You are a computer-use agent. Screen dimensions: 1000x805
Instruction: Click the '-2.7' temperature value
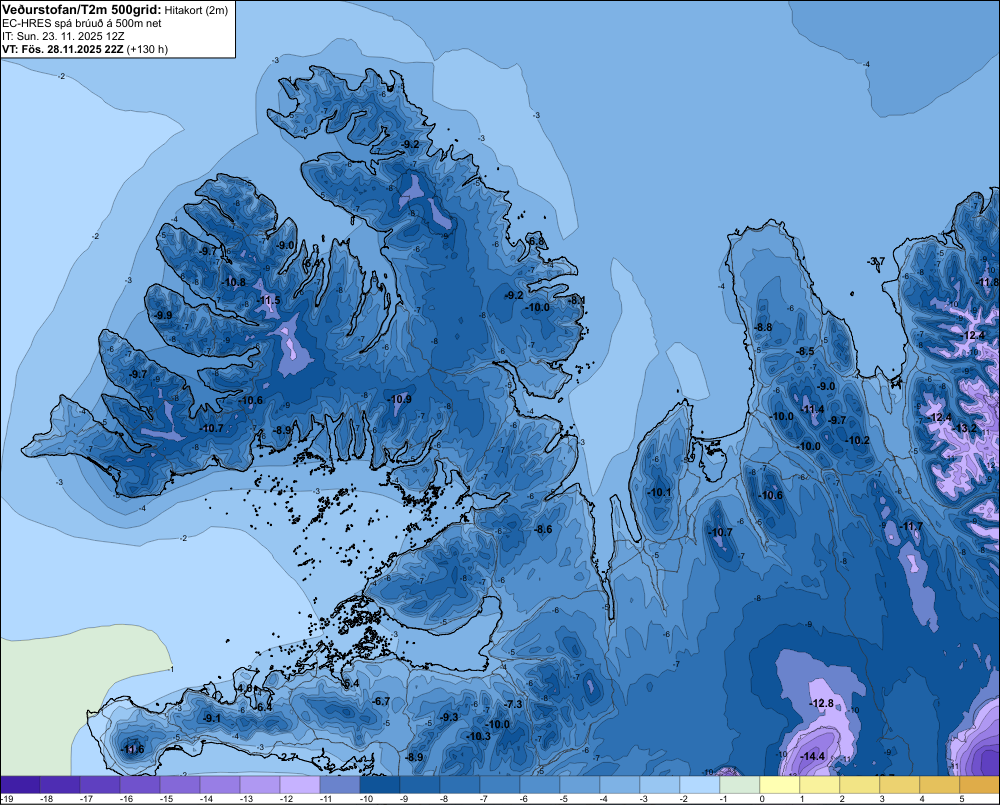(x=288, y=757)
